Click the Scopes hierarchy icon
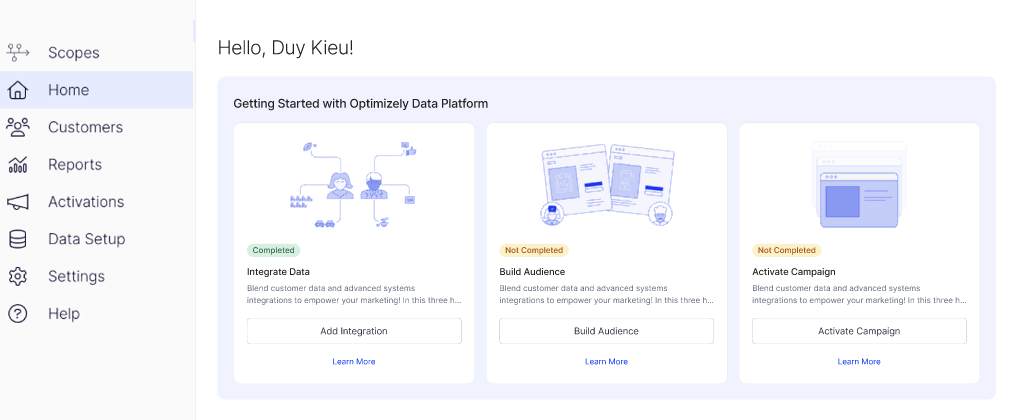The height and width of the screenshot is (420, 1015). coord(18,52)
